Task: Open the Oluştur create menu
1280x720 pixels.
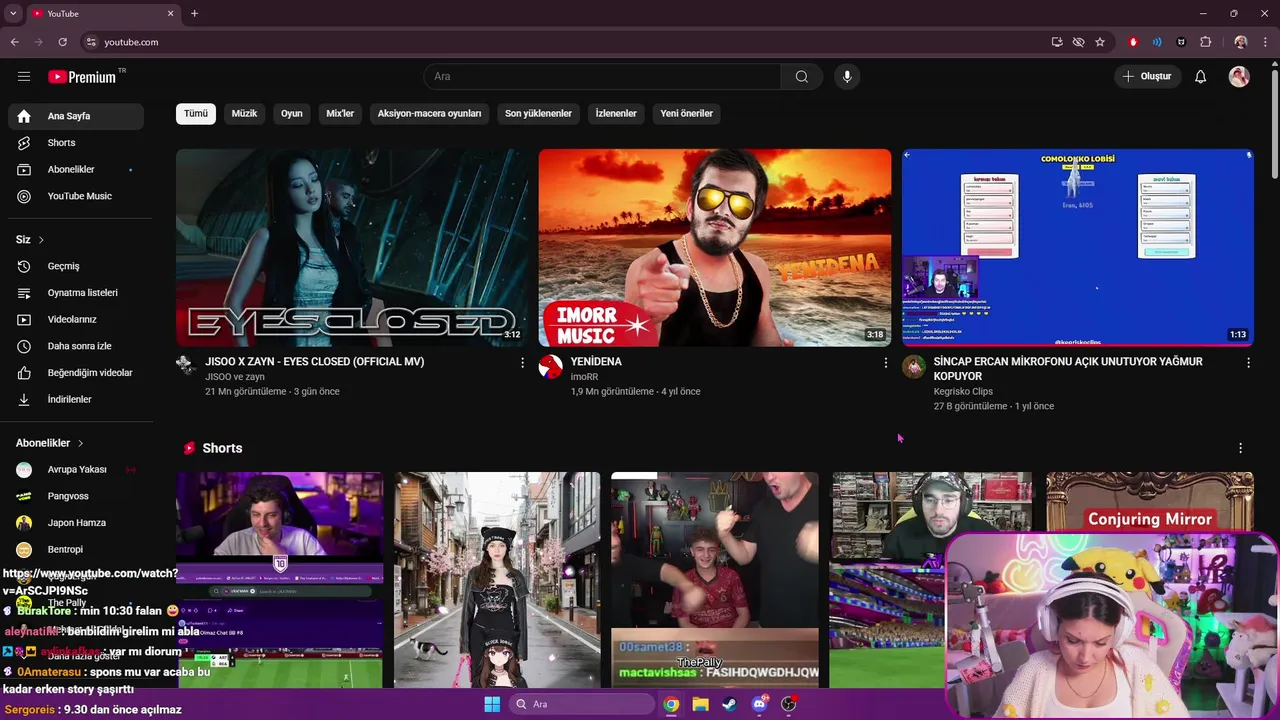Action: (1147, 77)
